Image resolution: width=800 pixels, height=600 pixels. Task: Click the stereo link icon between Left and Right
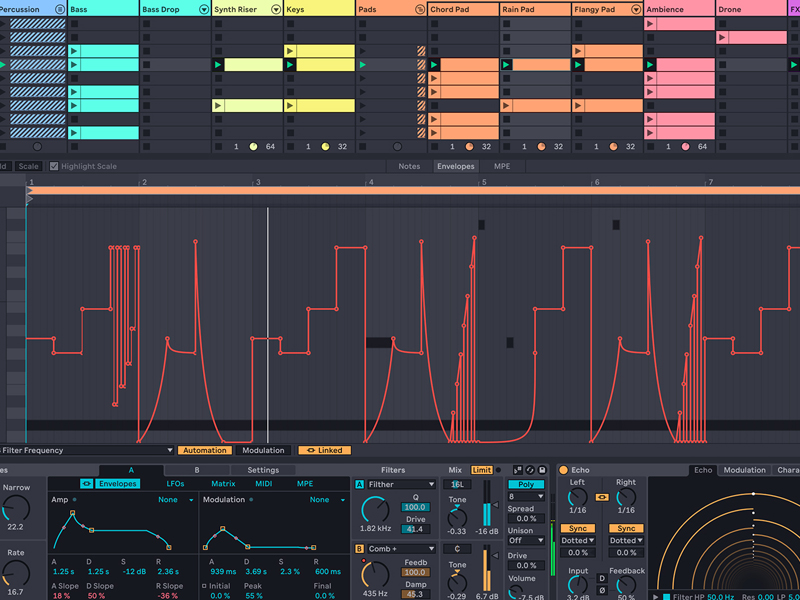pyautogui.click(x=602, y=496)
